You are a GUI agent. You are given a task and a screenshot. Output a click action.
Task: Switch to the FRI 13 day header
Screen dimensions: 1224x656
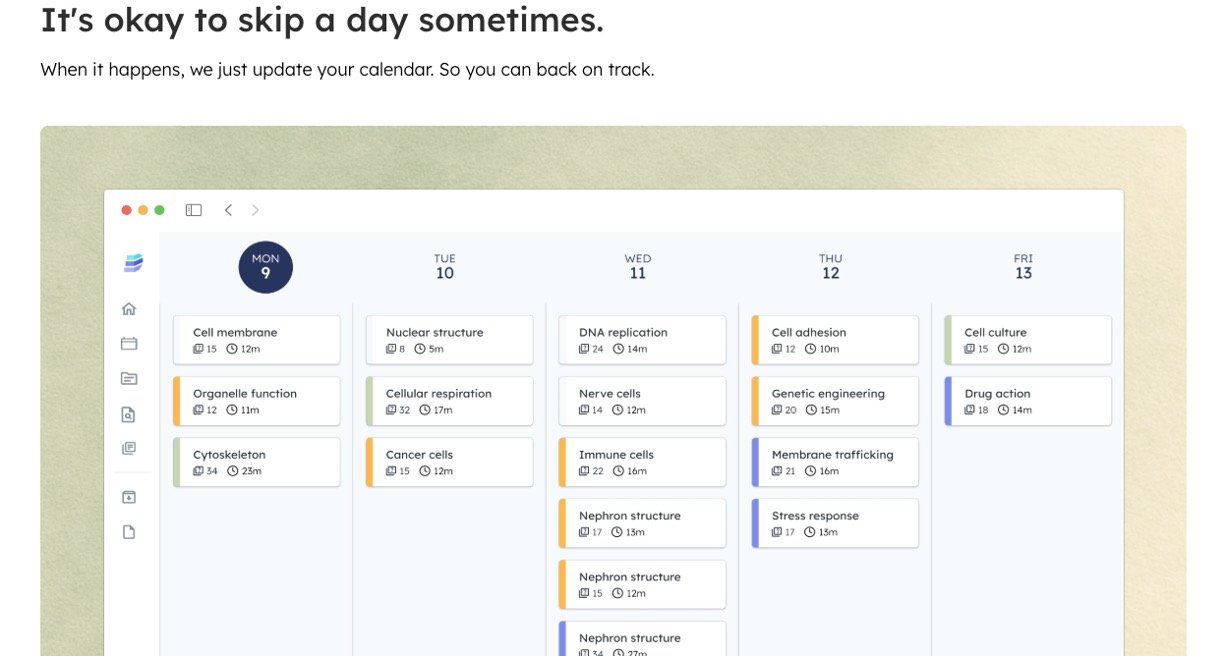pos(1023,267)
